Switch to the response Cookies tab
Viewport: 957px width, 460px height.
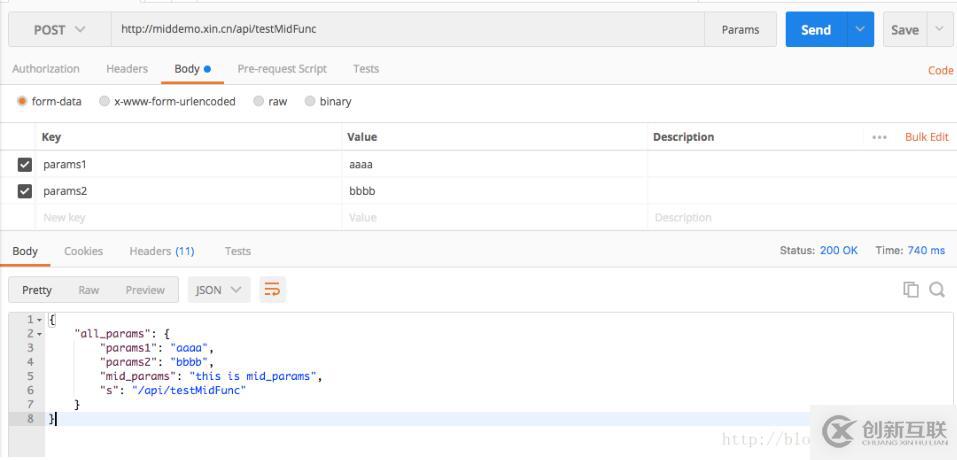pos(83,251)
